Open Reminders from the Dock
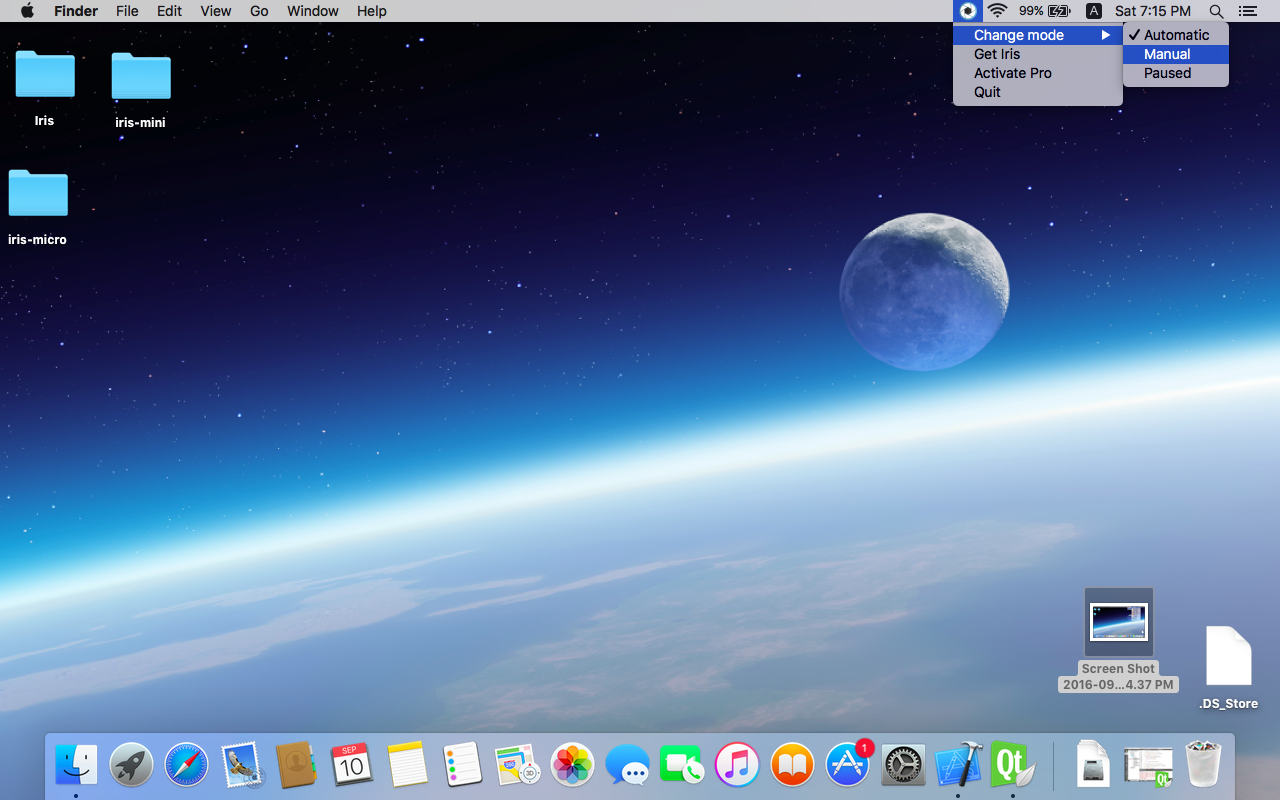Viewport: 1280px width, 800px height. [x=462, y=766]
